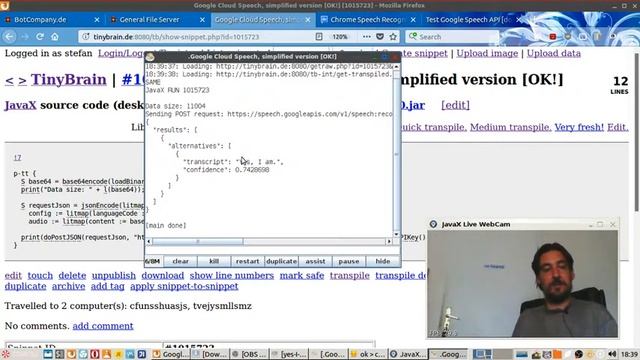
Task: Show site information icon in URL bar
Action: click(86, 37)
